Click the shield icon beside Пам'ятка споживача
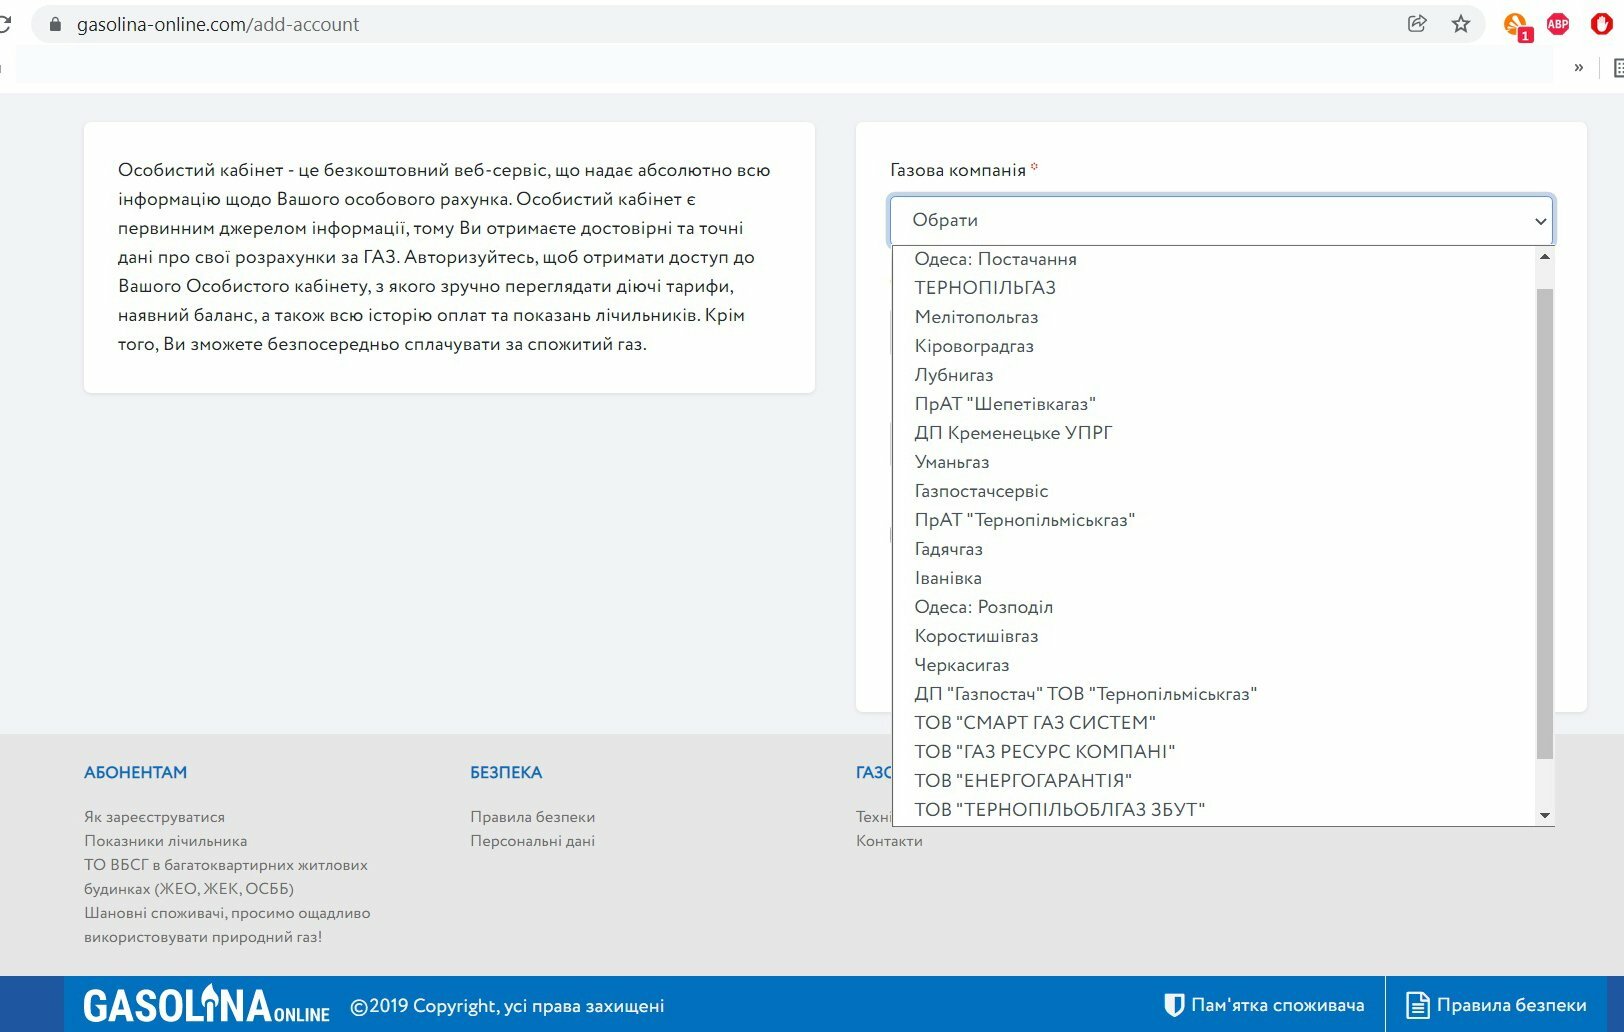This screenshot has height=1032, width=1624. coord(1174,1005)
